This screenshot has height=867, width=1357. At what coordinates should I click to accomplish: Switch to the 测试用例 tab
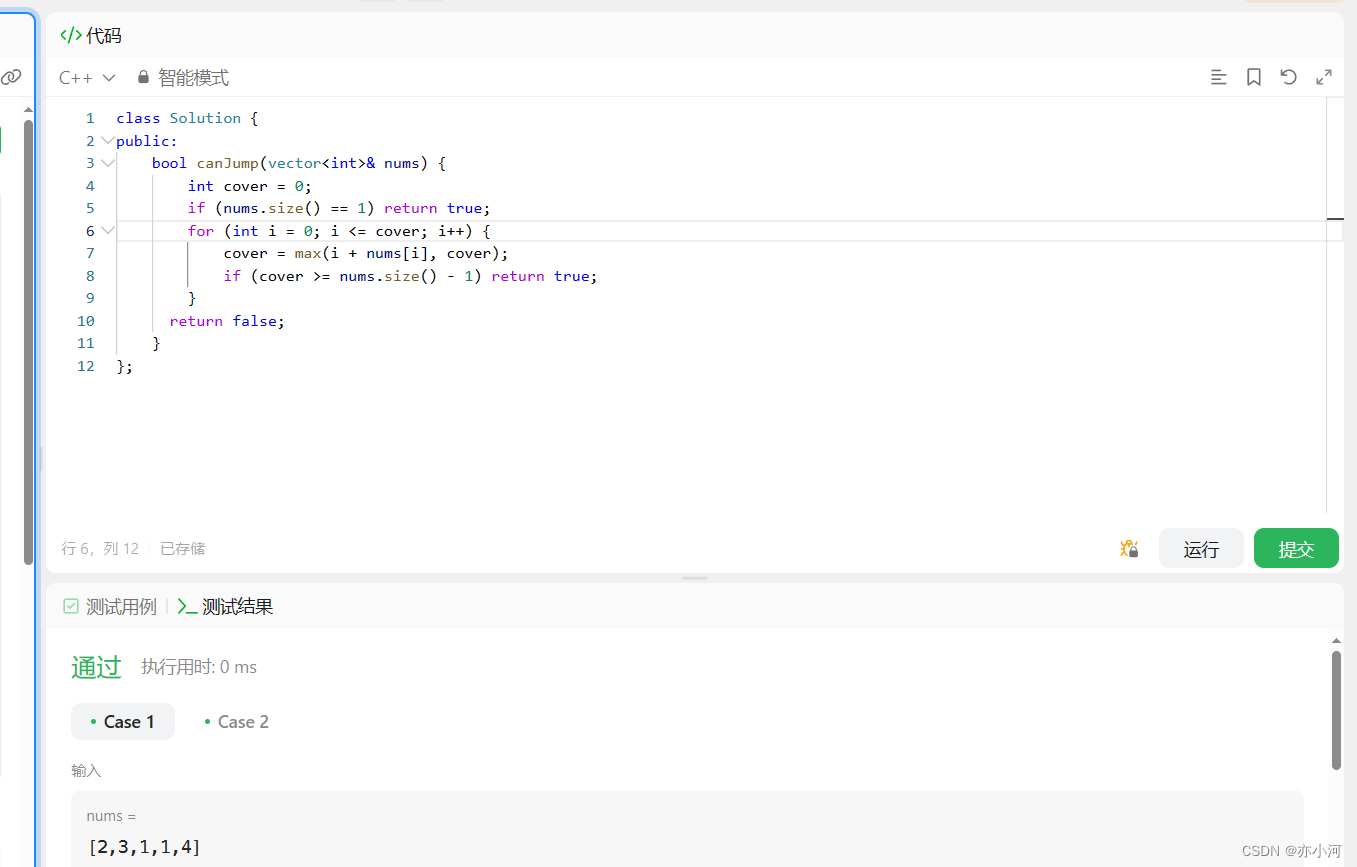(x=110, y=606)
